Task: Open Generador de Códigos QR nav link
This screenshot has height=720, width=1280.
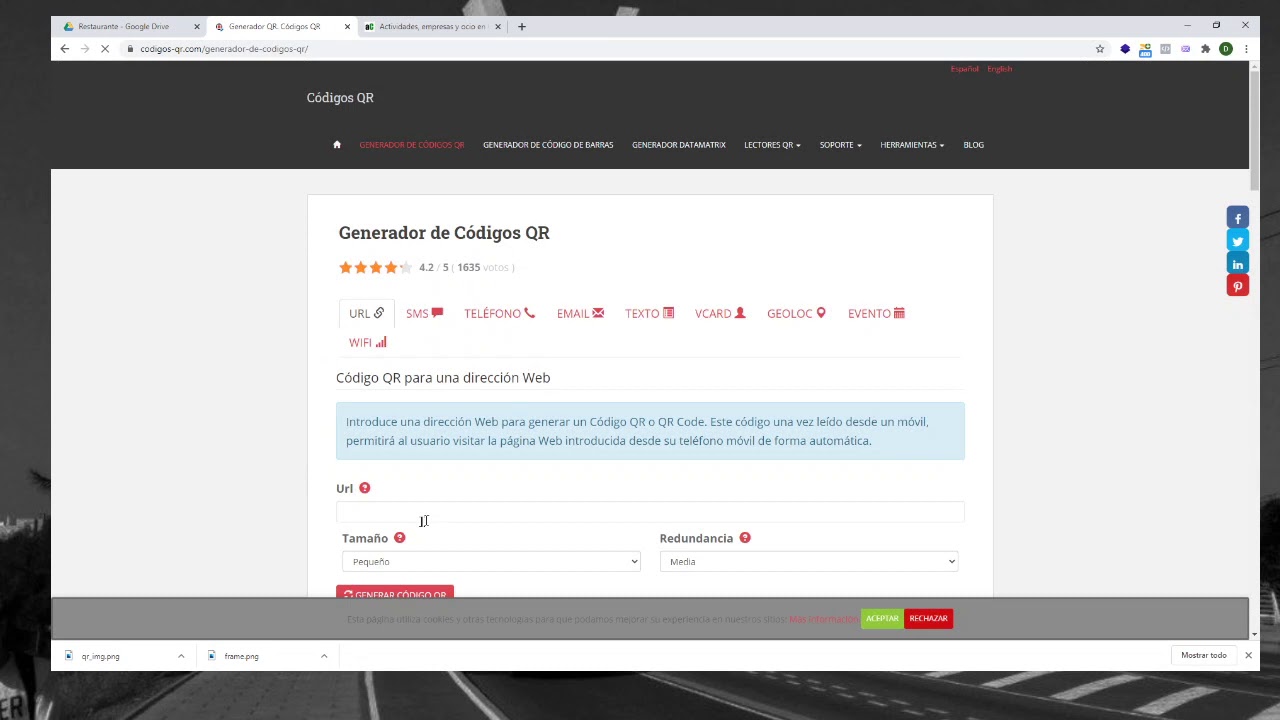Action: [412, 145]
